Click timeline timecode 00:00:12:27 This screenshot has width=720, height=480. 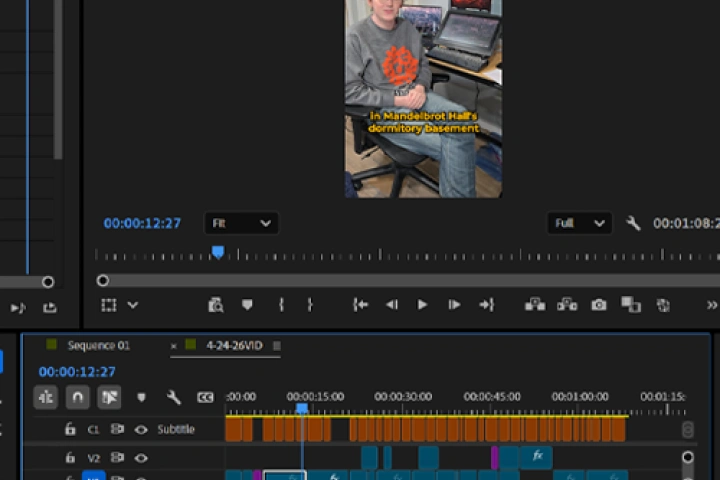pos(77,372)
